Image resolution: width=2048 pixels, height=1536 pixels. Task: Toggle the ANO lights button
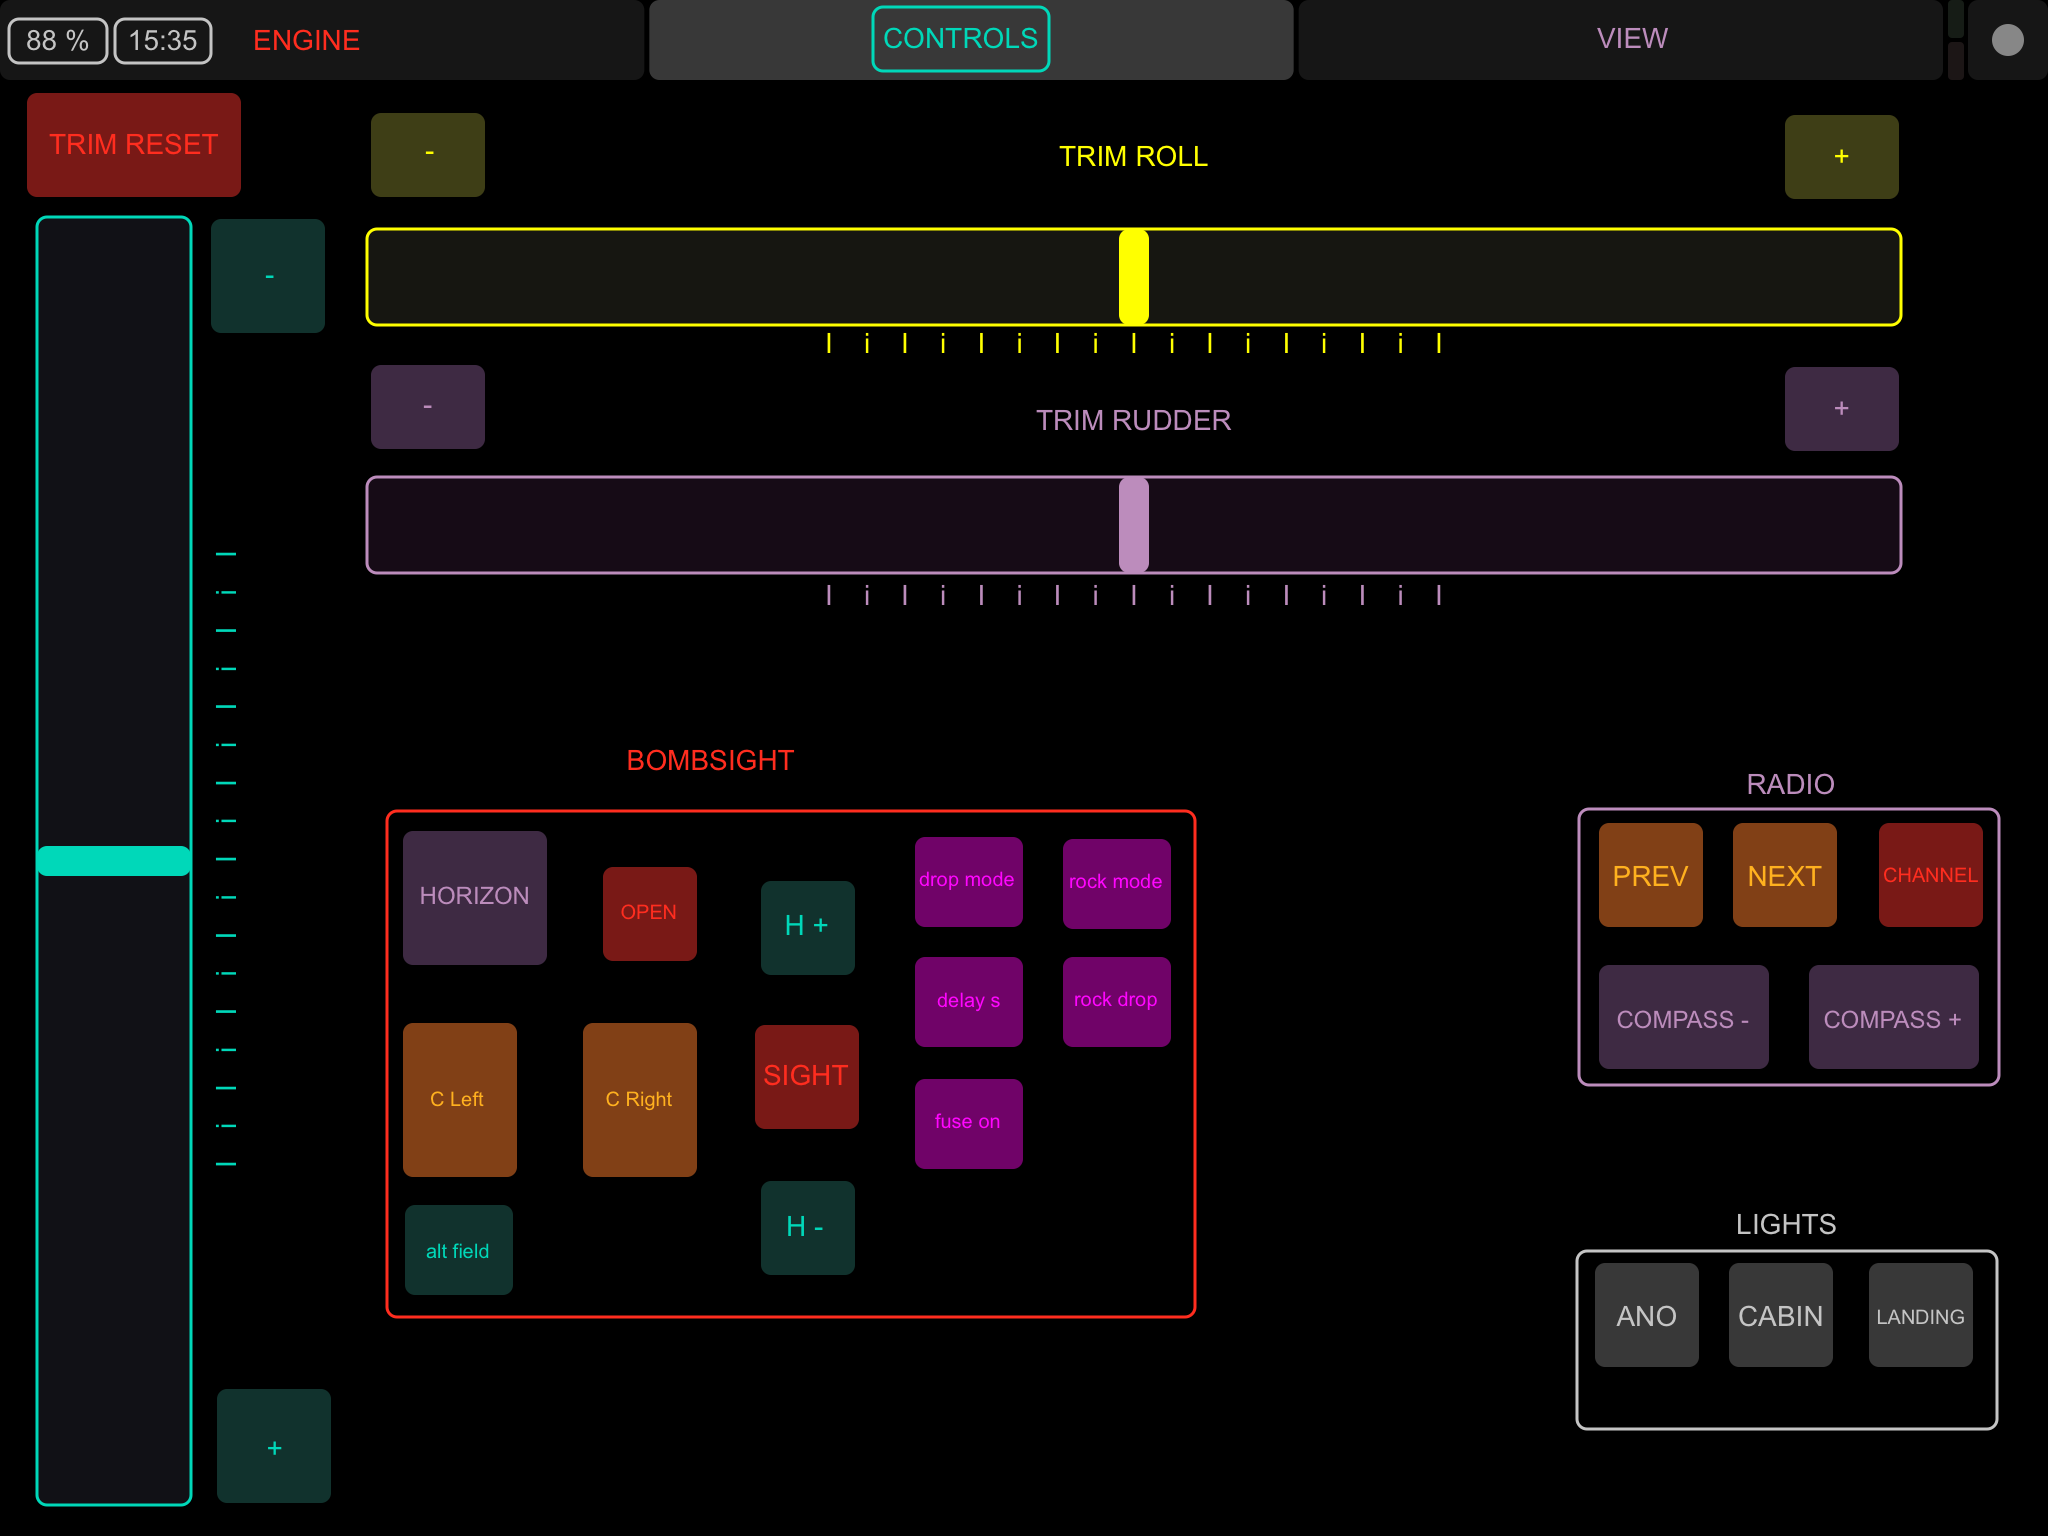[1646, 1315]
